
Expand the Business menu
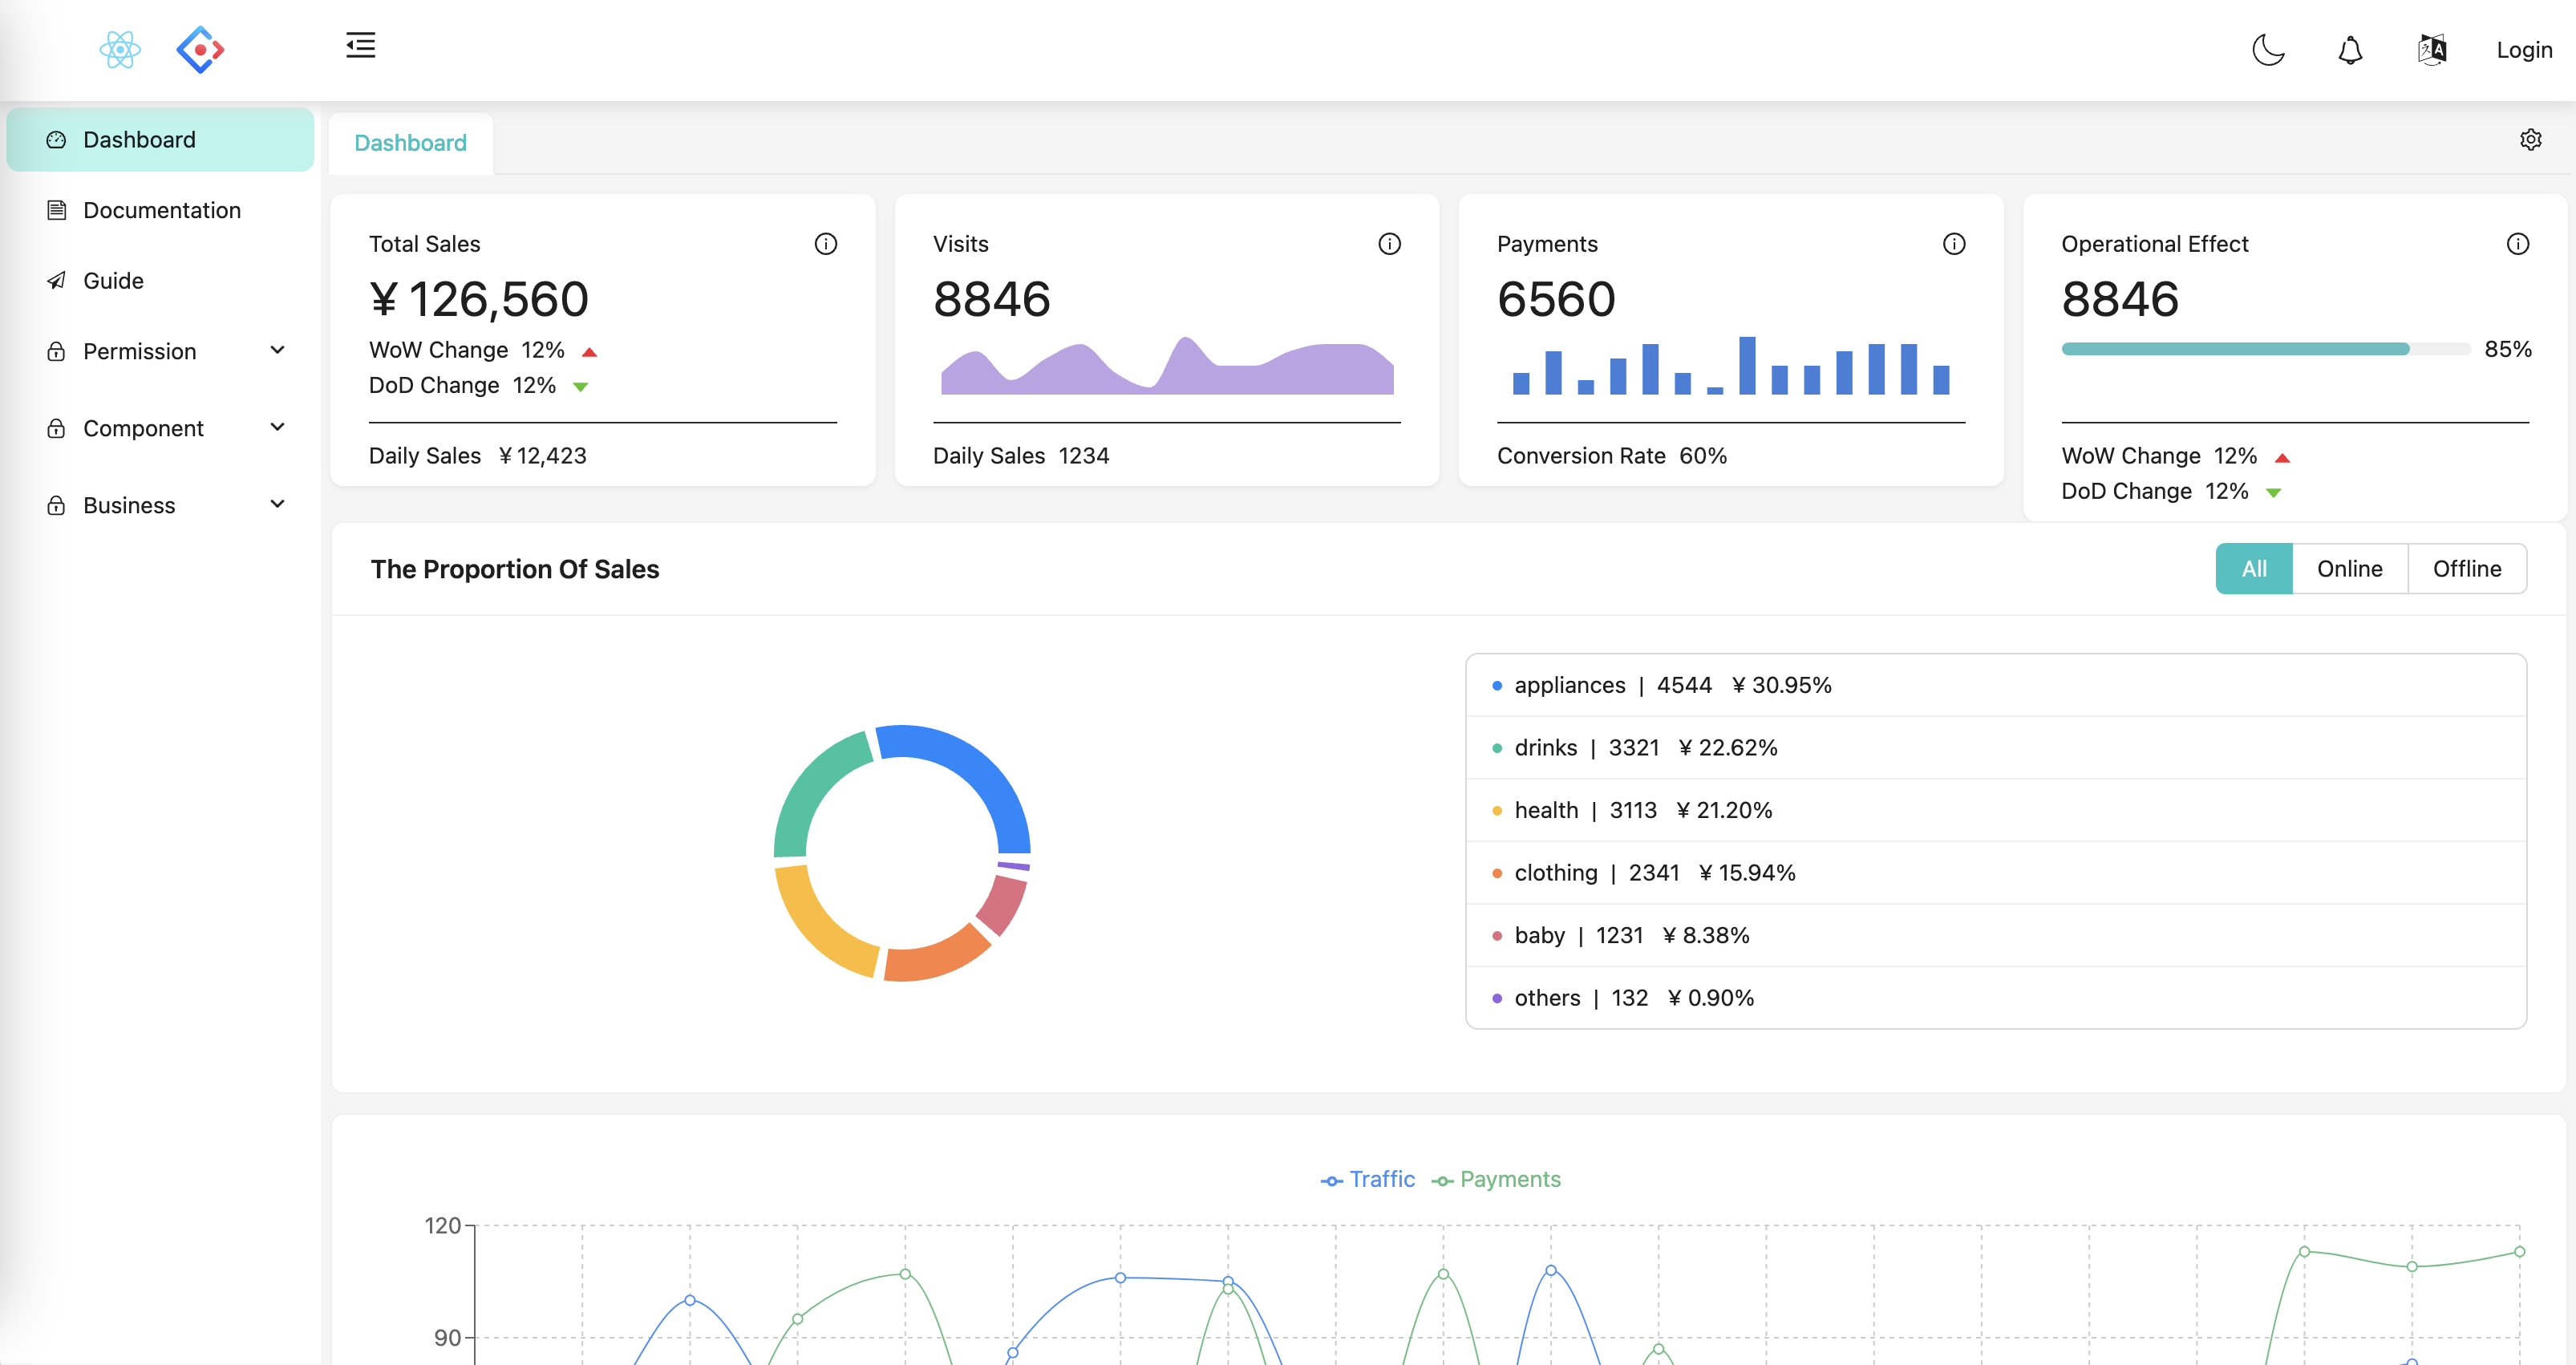[128, 505]
